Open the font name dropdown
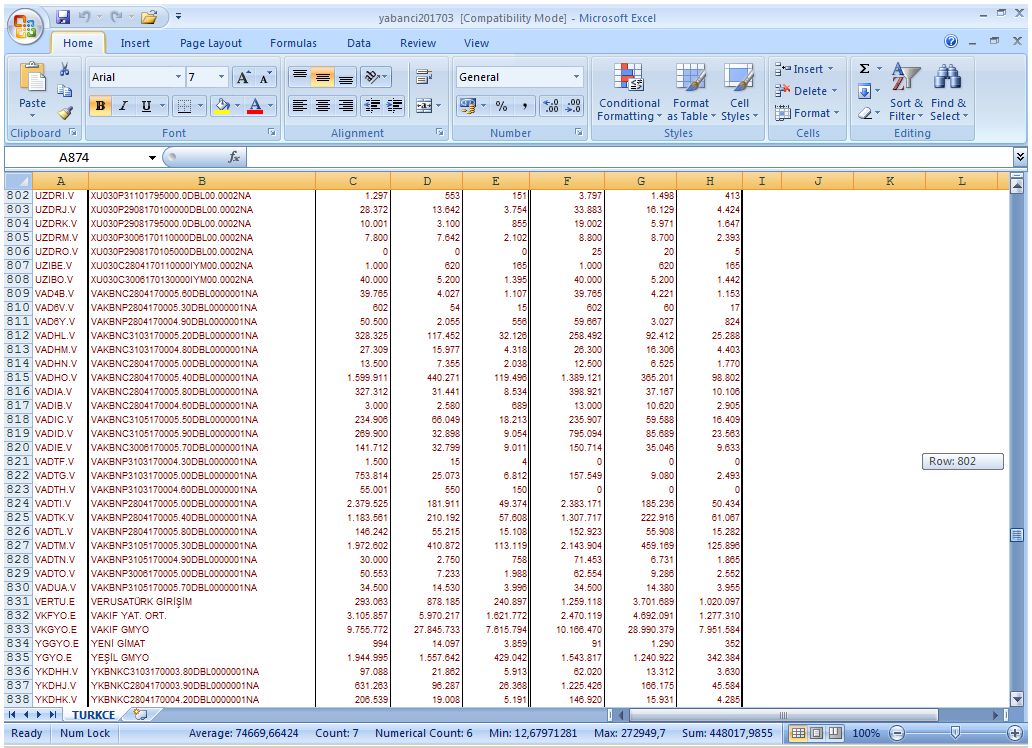 click(x=178, y=77)
